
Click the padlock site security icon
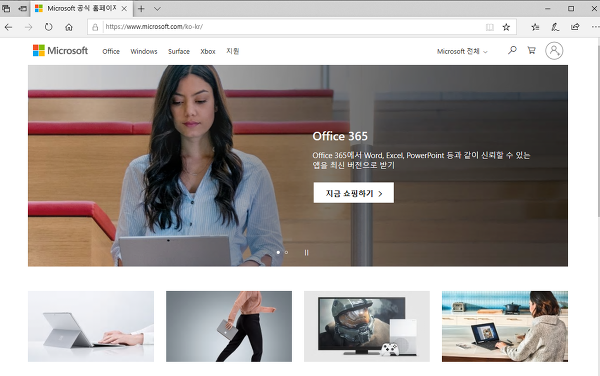[x=95, y=27]
